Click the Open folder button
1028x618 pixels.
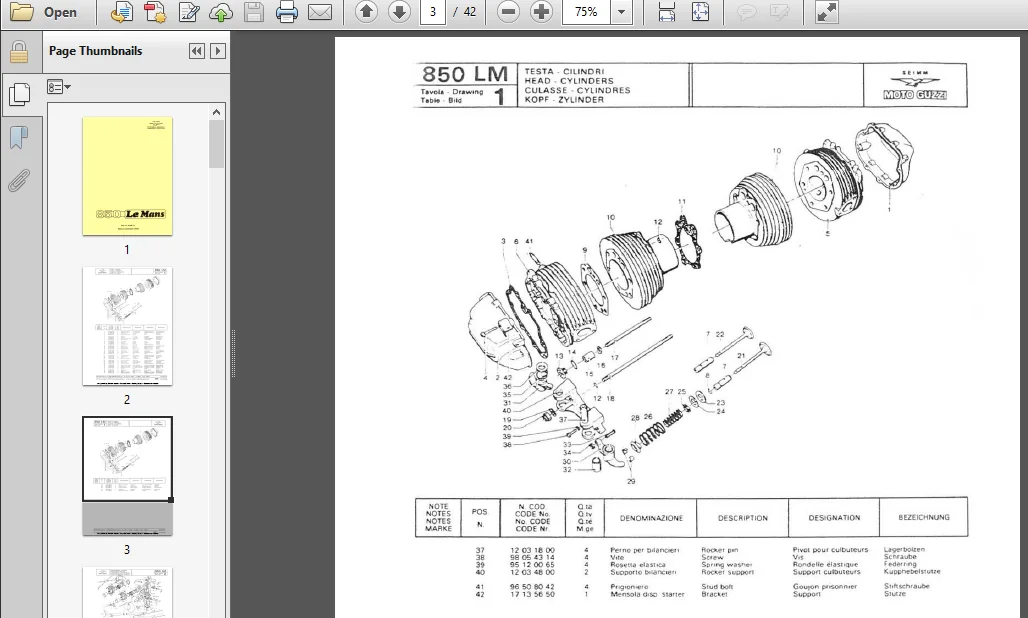click(44, 12)
